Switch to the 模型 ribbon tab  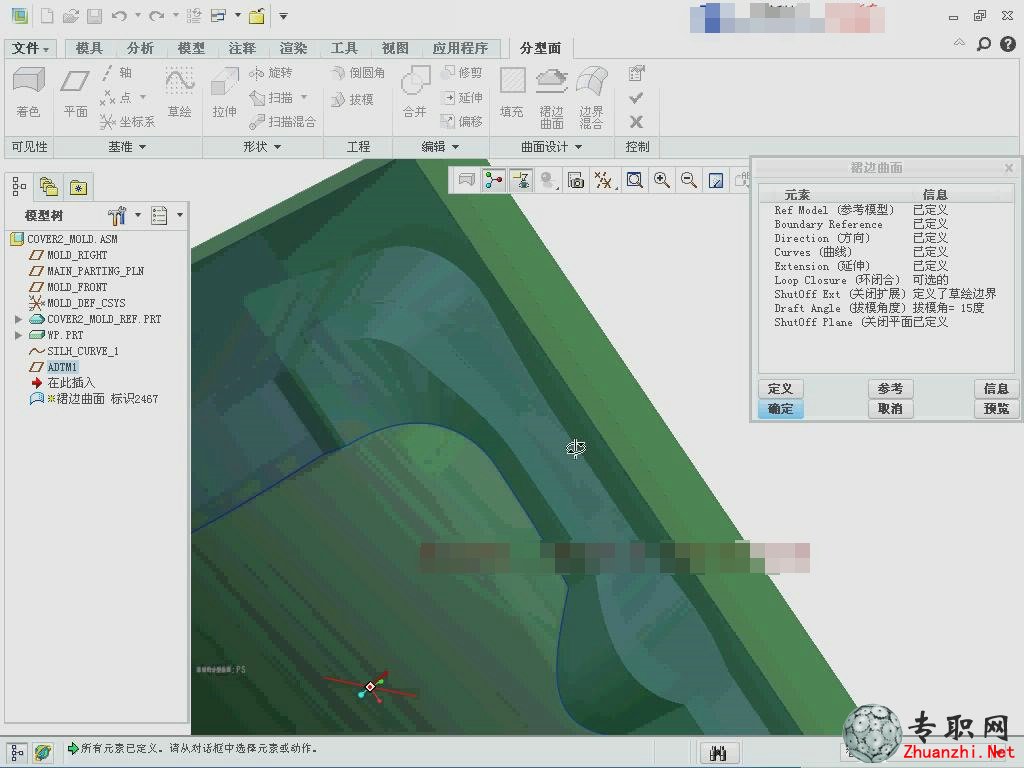pos(191,48)
